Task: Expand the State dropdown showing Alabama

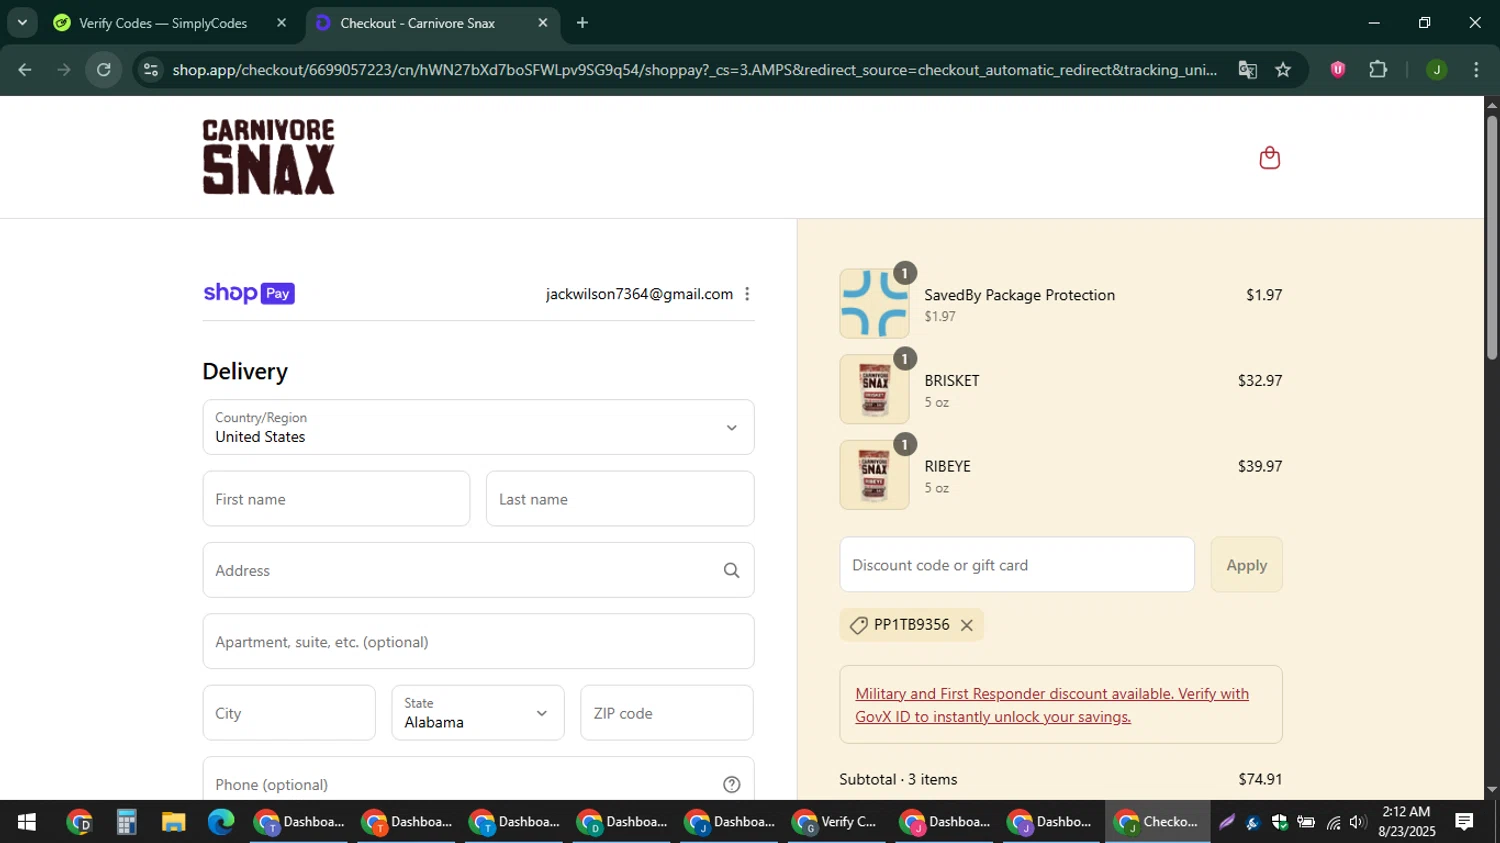Action: 478,713
